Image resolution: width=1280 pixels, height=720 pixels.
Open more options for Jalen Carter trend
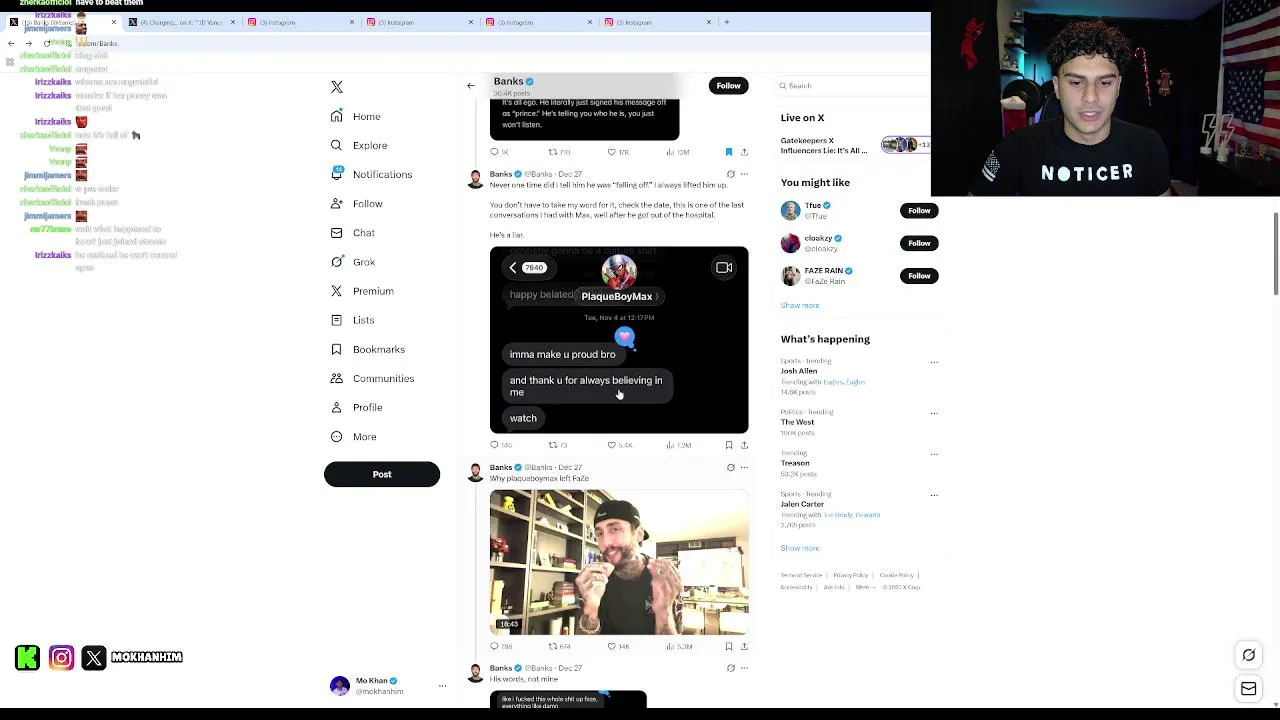pyautogui.click(x=934, y=495)
